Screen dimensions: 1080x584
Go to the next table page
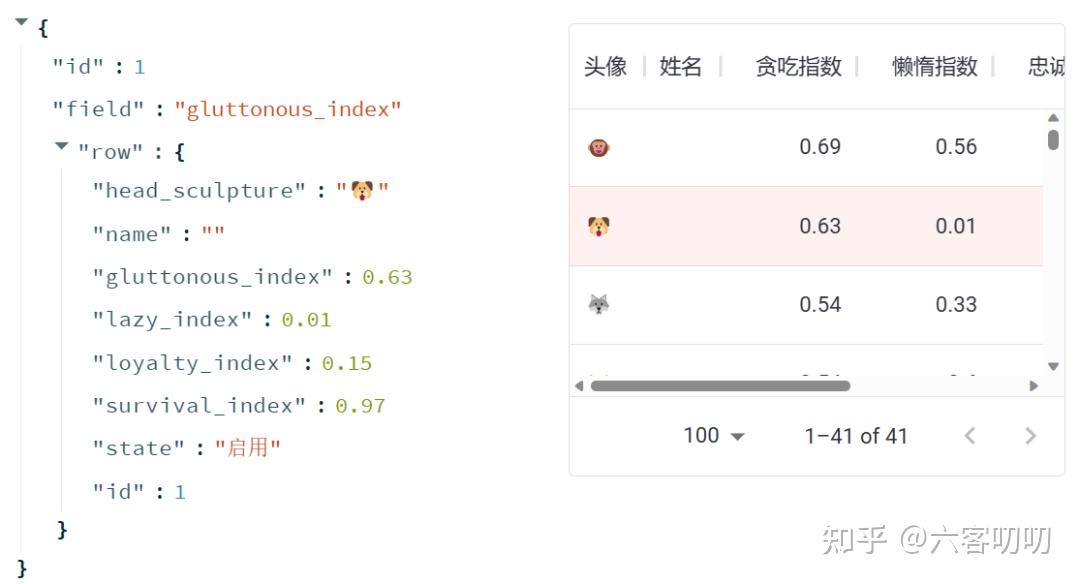point(1030,436)
